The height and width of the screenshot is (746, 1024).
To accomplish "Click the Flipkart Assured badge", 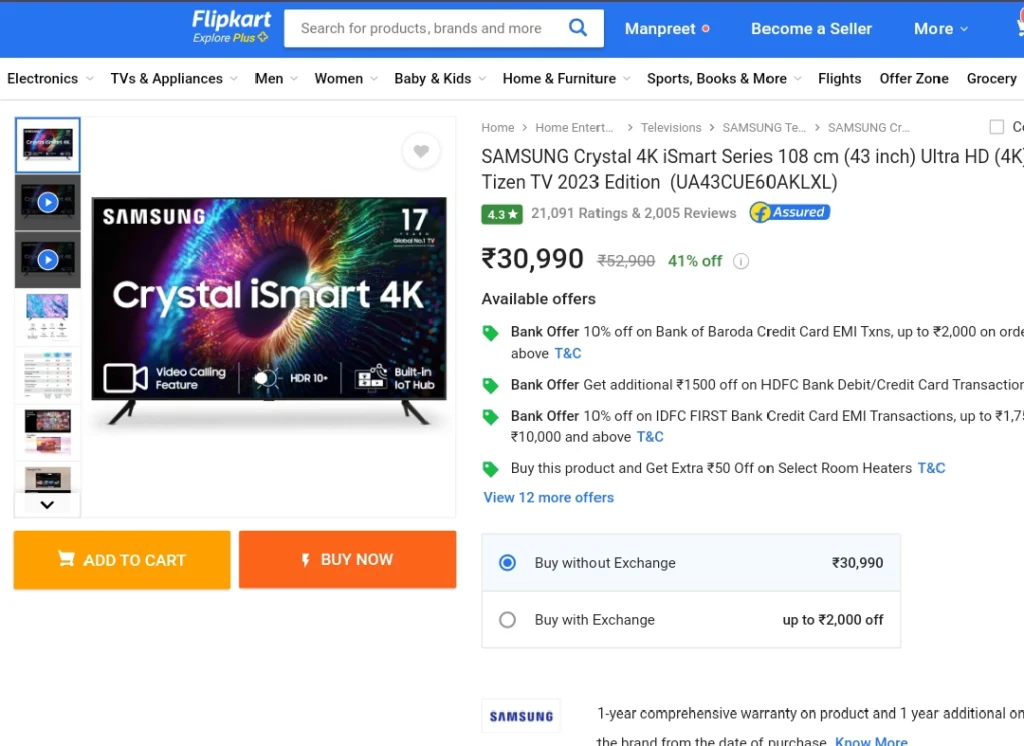I will [x=790, y=212].
